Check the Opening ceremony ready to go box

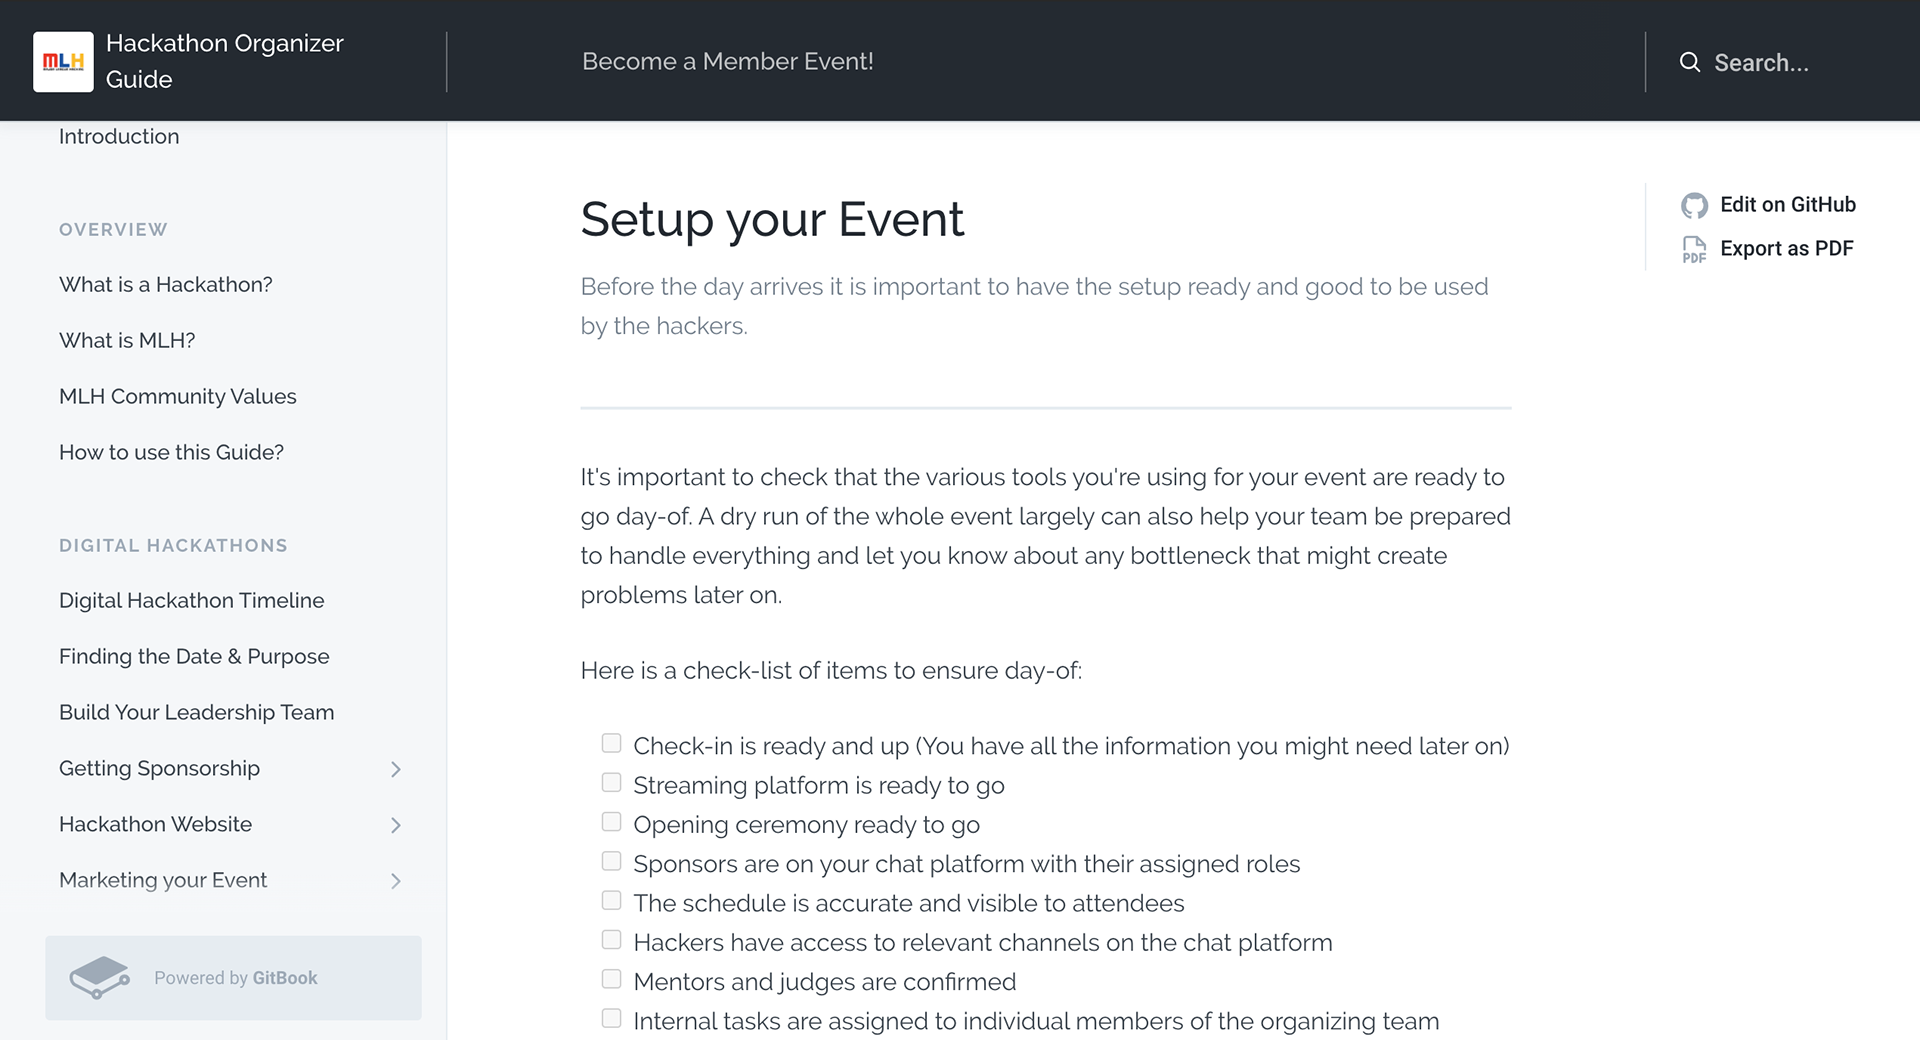pos(611,822)
